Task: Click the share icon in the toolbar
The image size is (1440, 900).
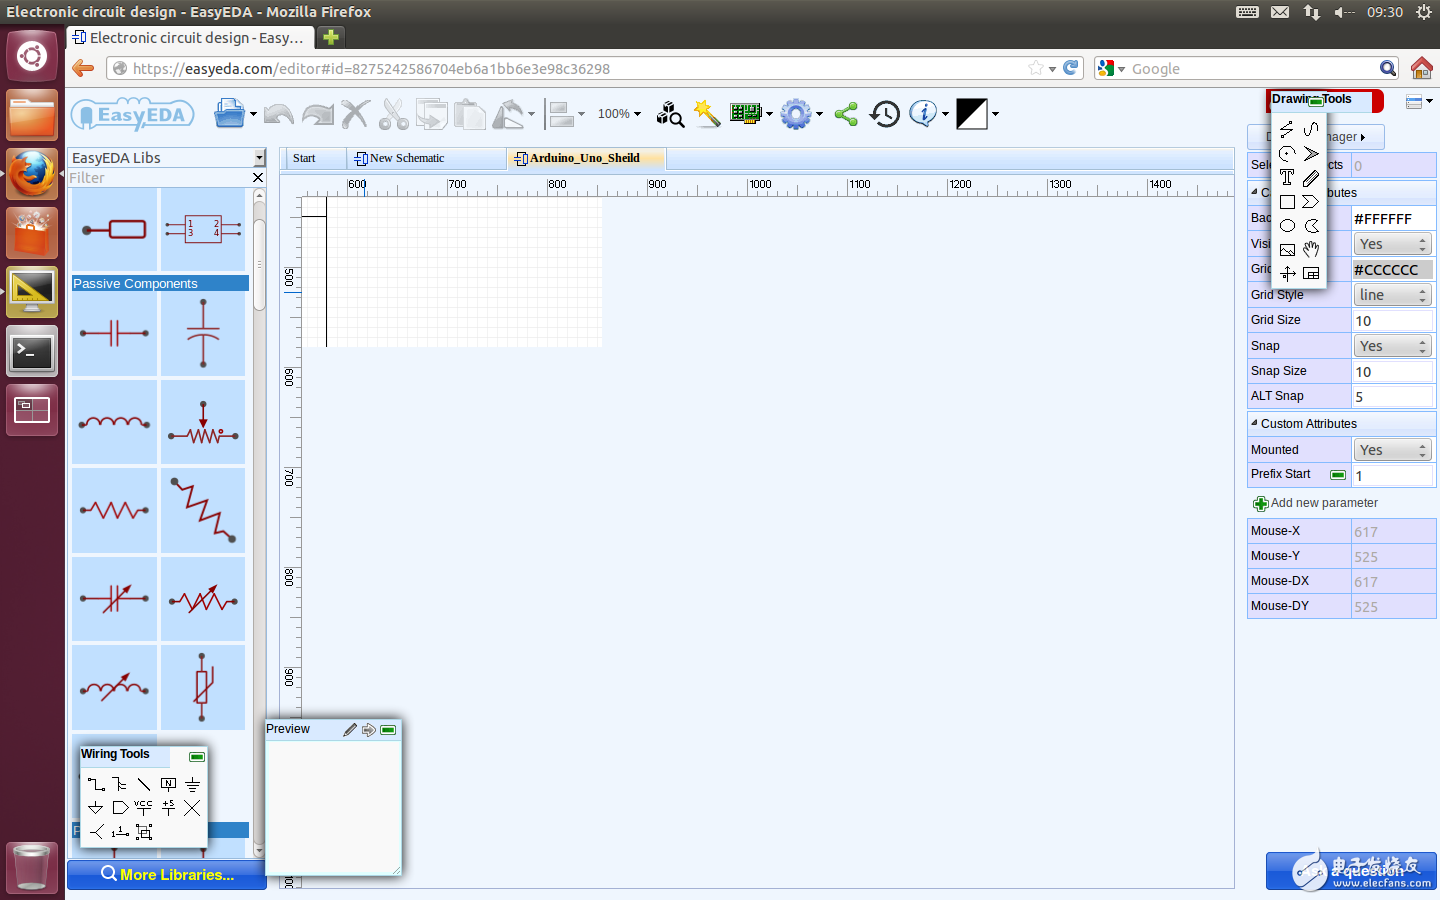Action: [845, 114]
